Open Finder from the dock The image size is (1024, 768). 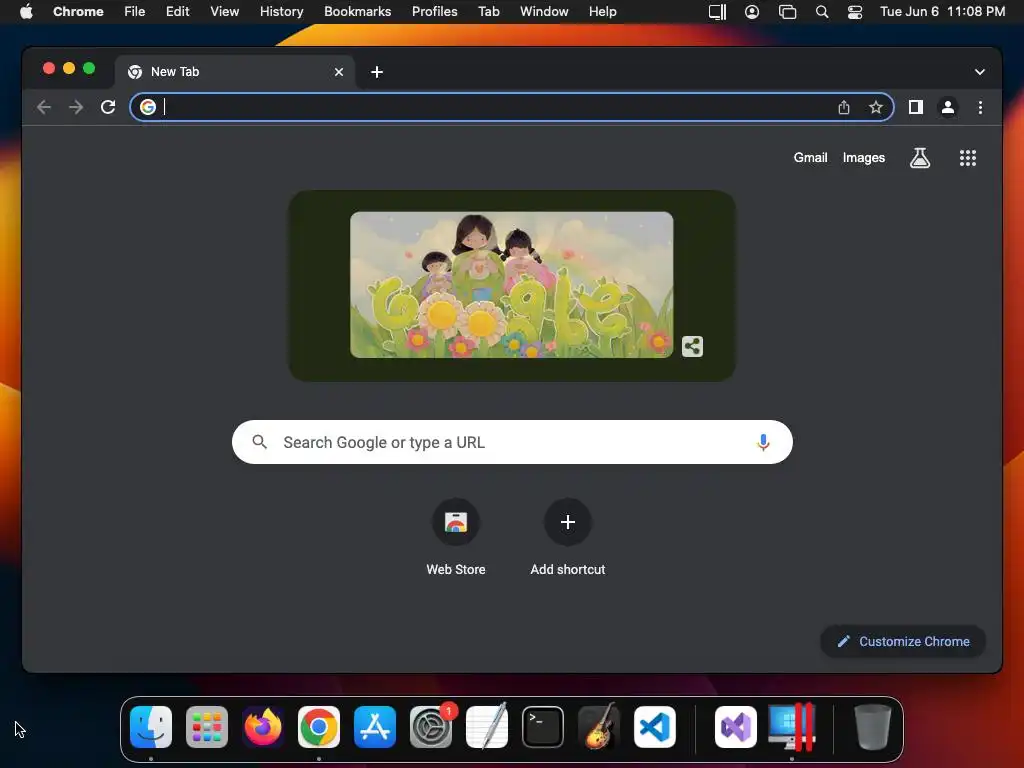pos(151,727)
